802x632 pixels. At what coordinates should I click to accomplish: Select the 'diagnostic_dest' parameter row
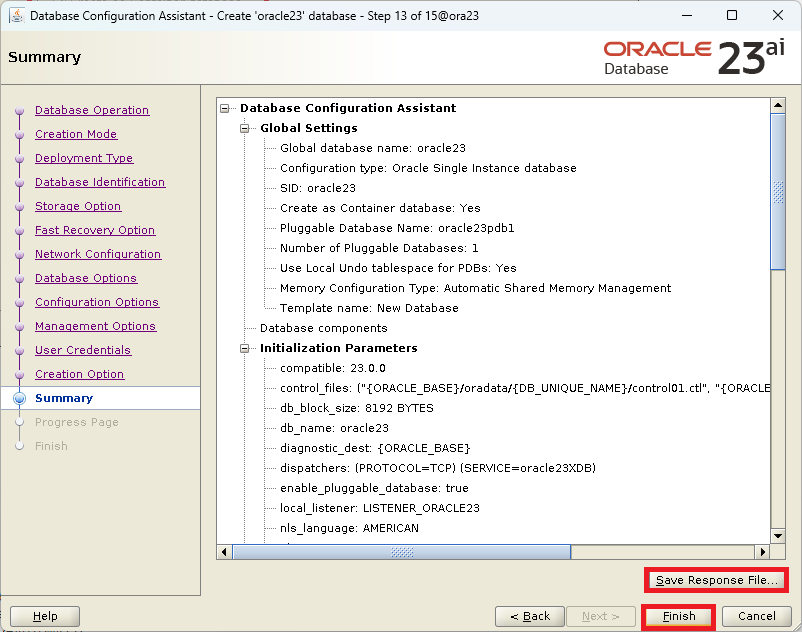tap(375, 448)
